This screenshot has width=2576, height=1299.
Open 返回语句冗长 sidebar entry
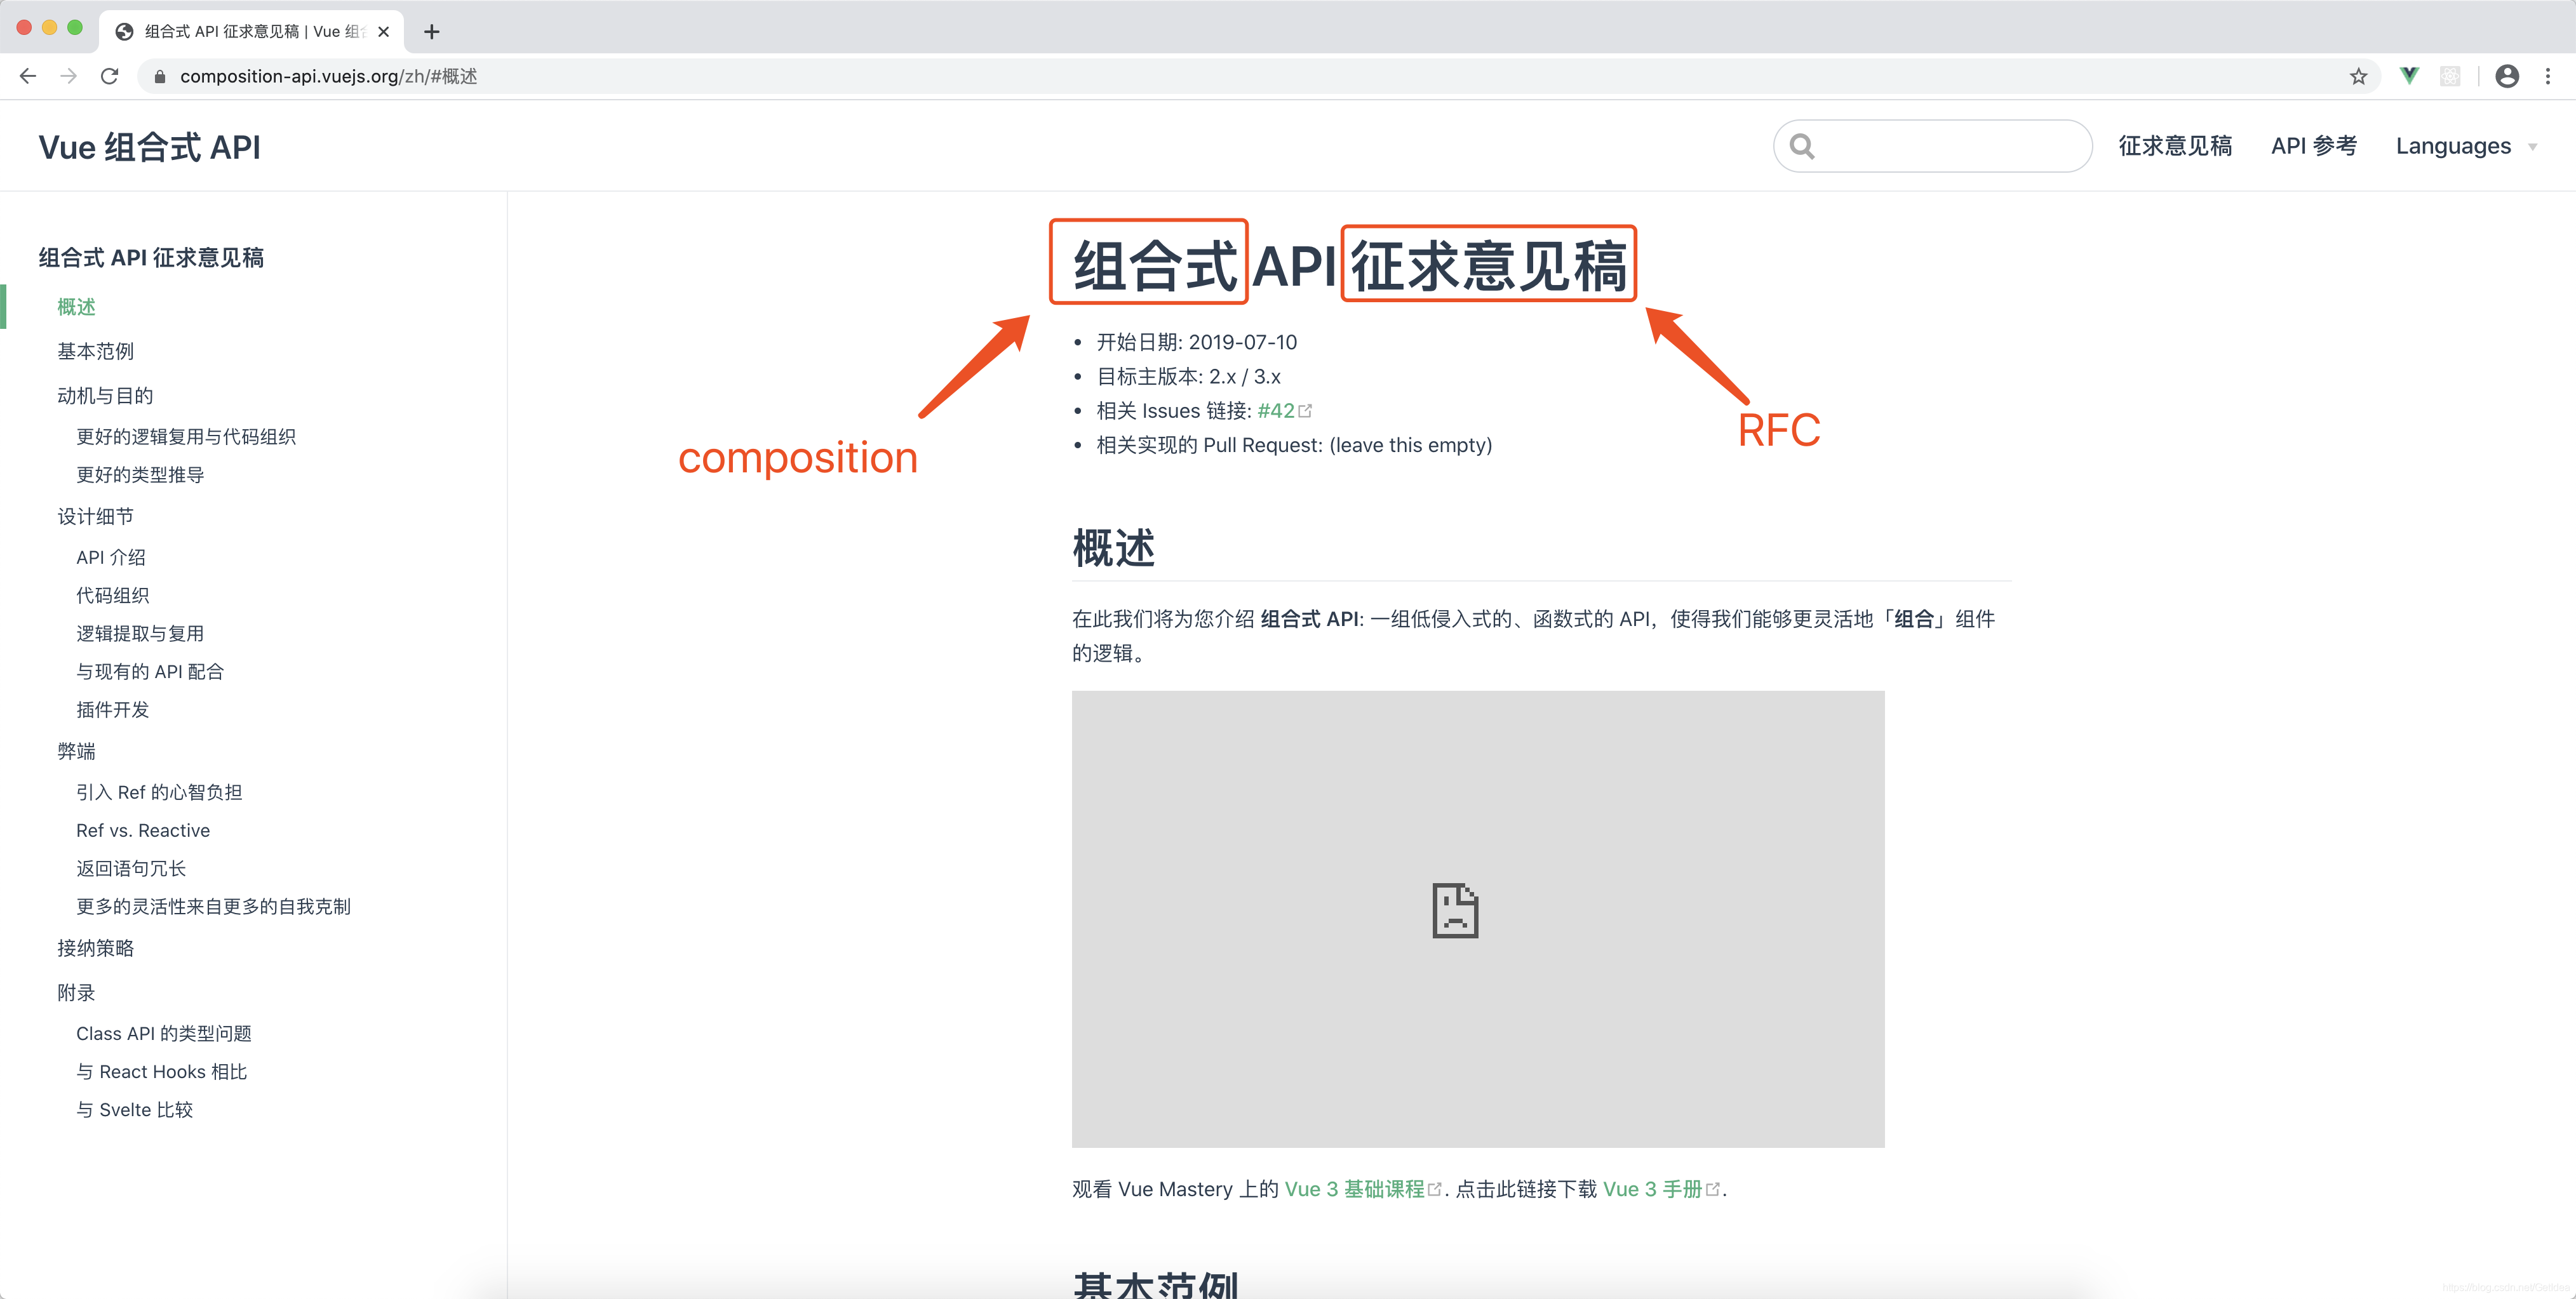131,869
